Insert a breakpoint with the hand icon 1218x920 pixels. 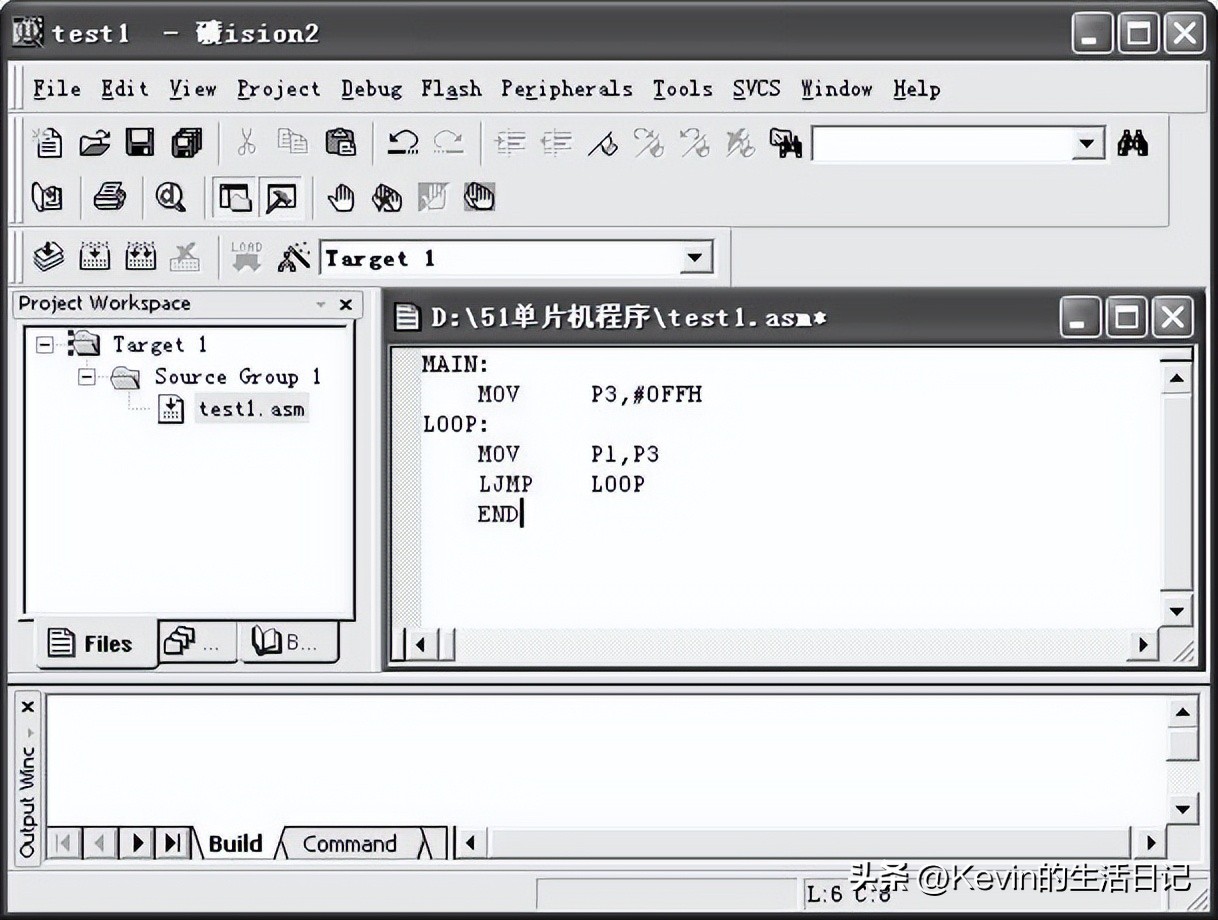pyautogui.click(x=341, y=198)
